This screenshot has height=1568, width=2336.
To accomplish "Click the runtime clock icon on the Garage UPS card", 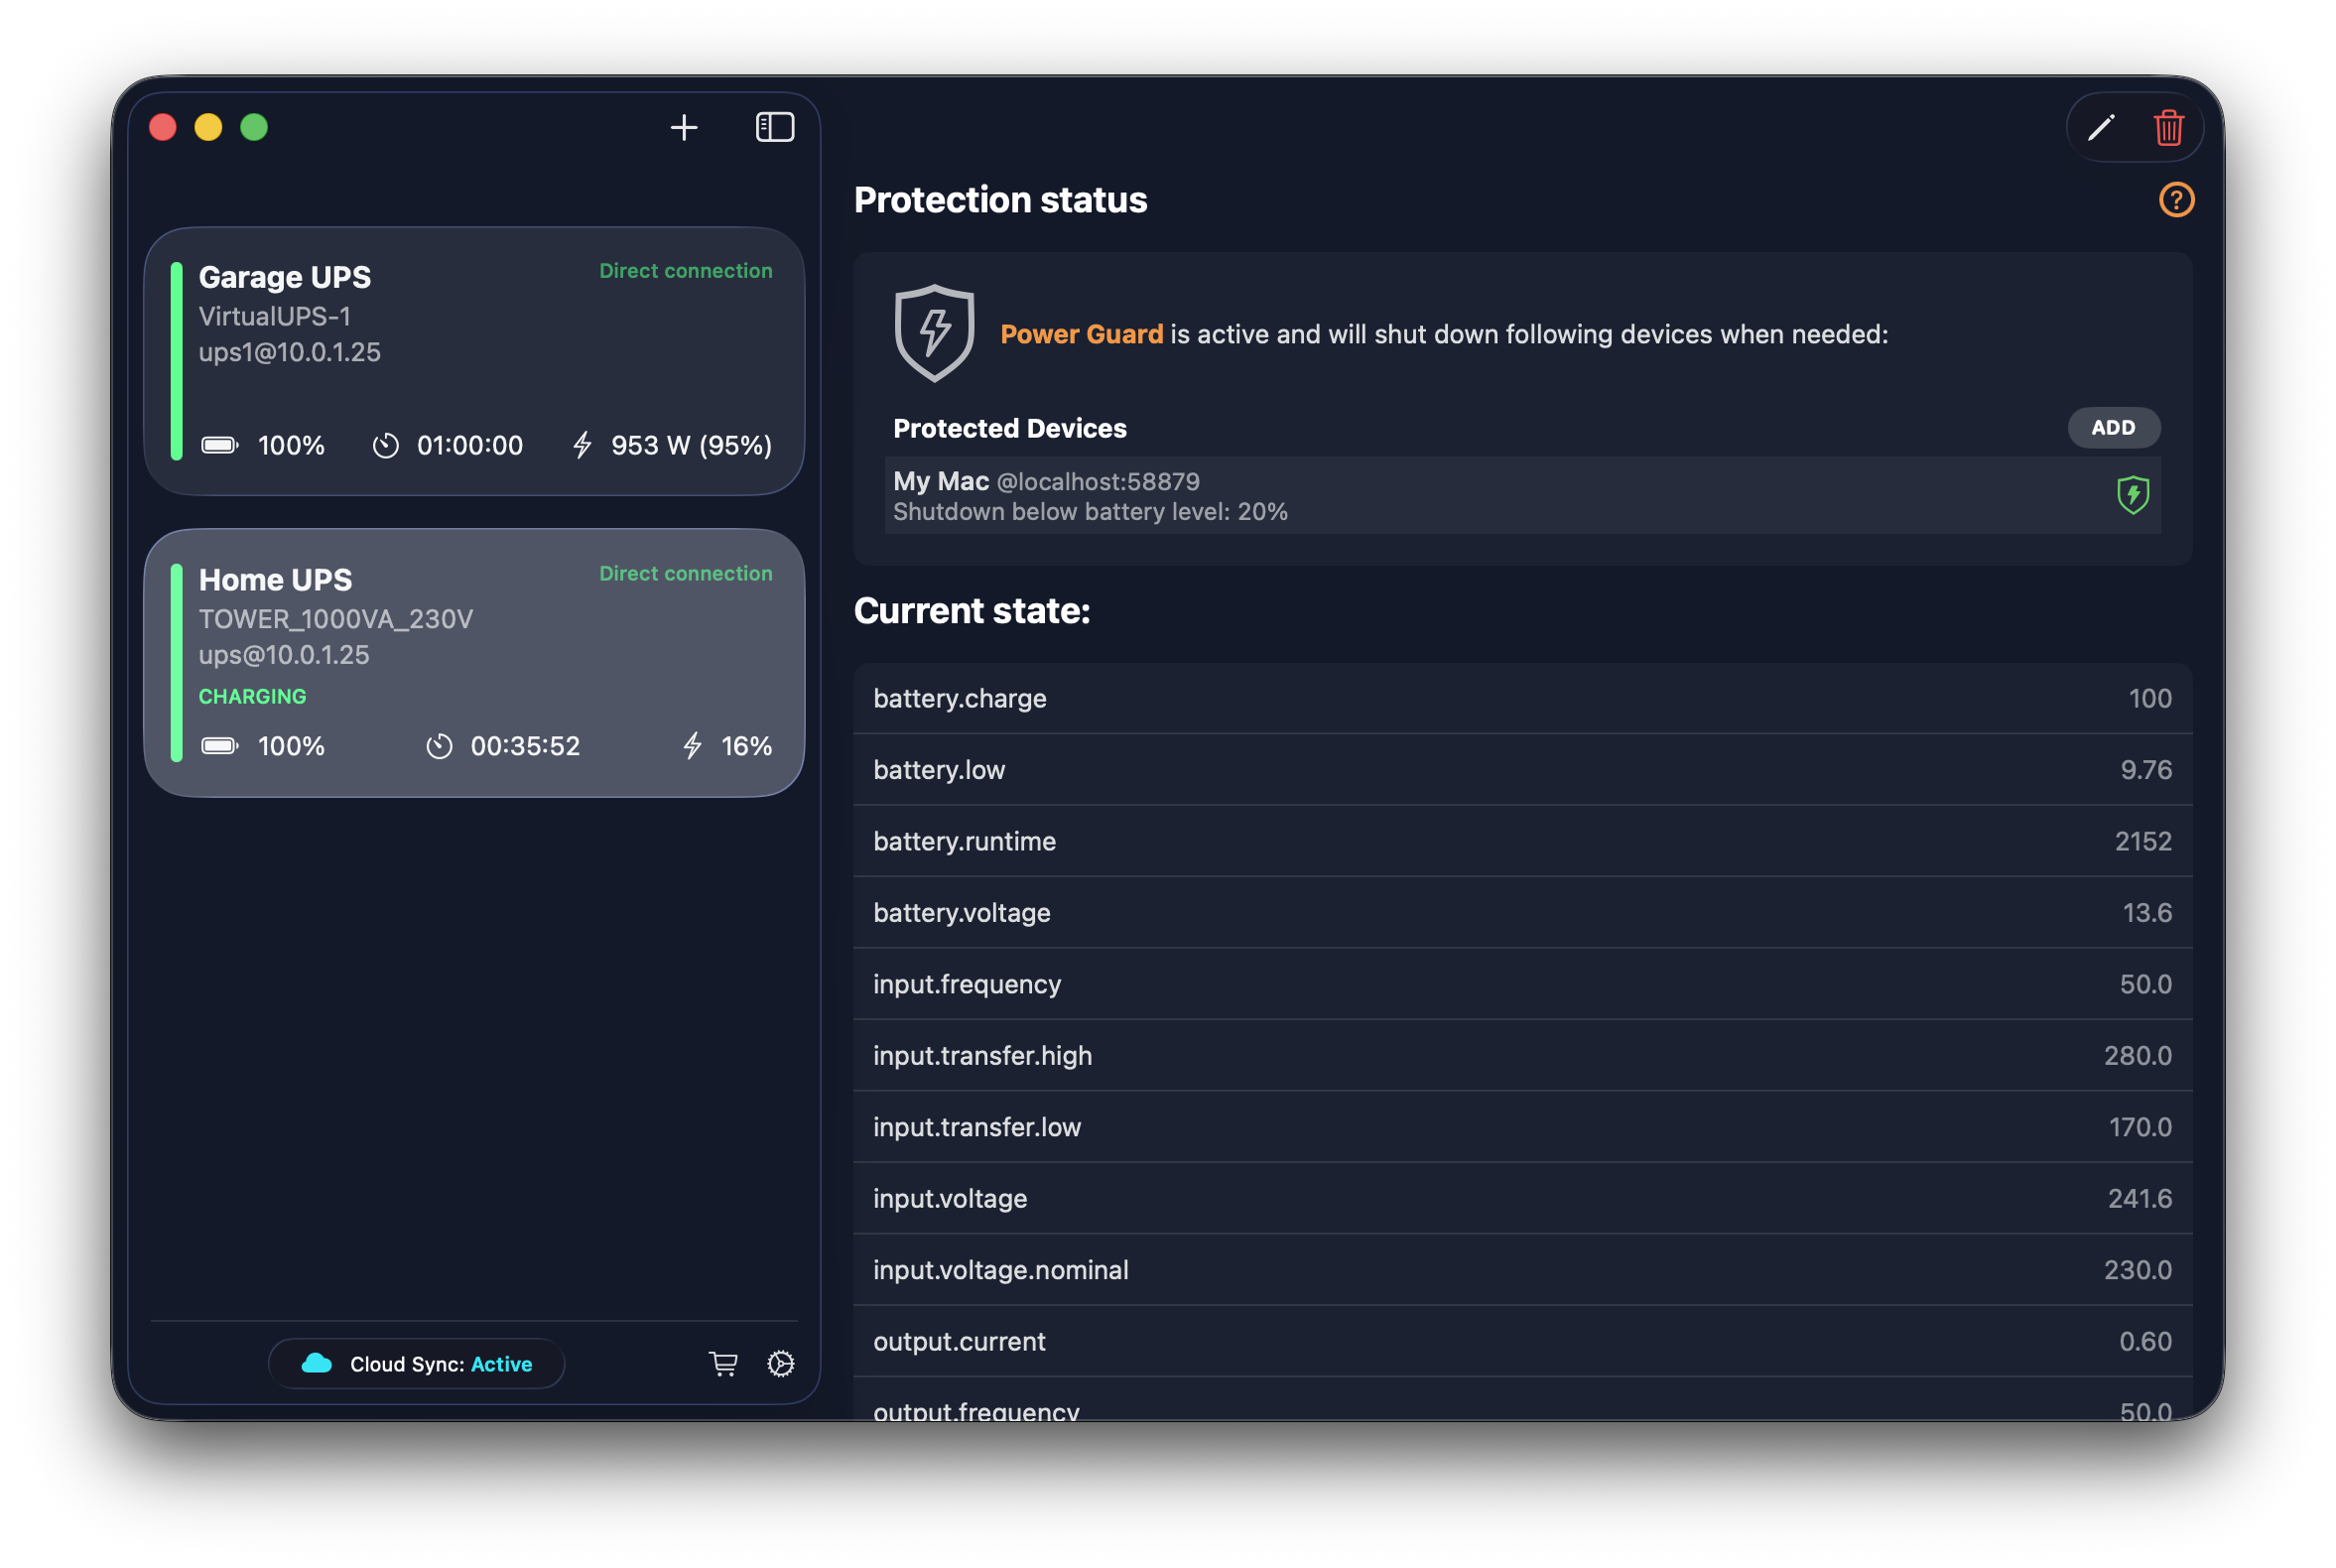I will [386, 445].
